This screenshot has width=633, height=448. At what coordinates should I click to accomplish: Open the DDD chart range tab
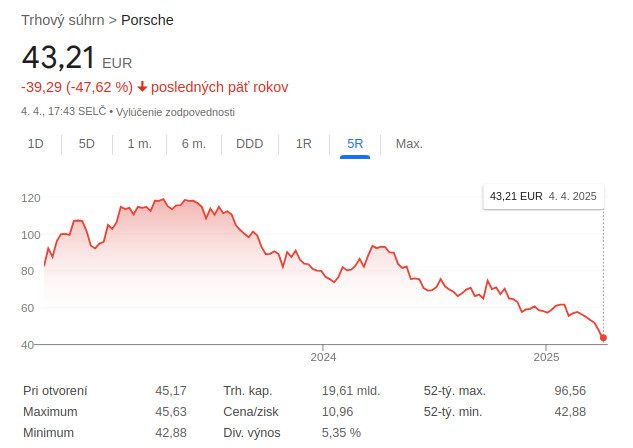[249, 144]
